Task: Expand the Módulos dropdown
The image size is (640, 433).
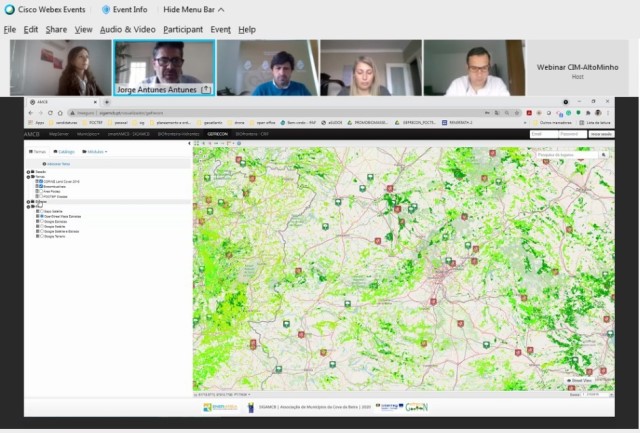Action: (96, 151)
